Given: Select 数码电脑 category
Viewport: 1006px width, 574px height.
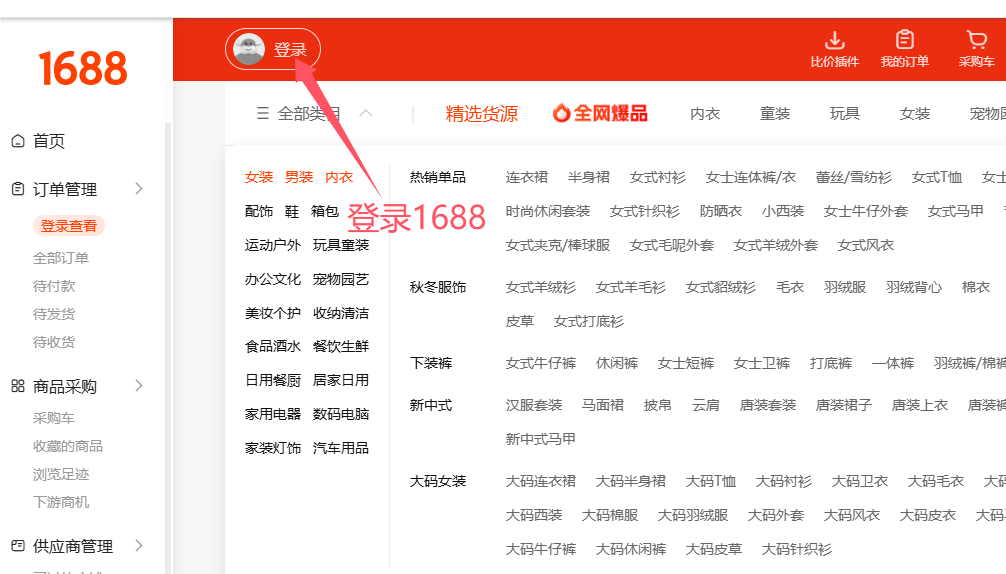Looking at the screenshot, I should 341,414.
